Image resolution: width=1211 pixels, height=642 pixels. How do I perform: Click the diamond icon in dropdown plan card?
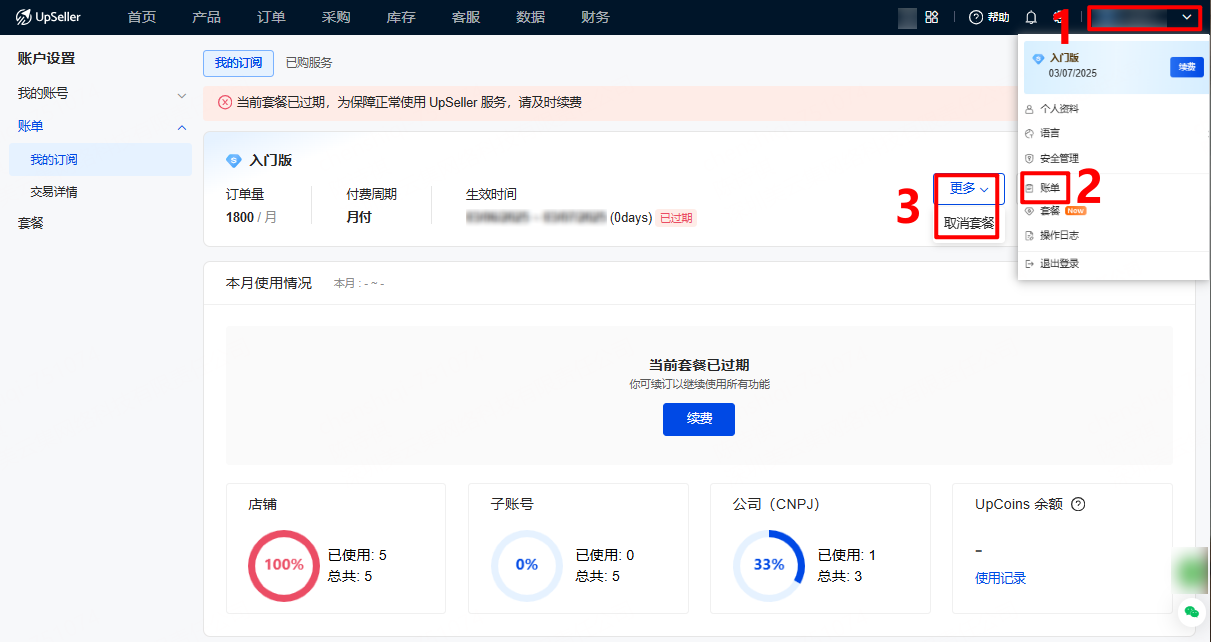[x=1038, y=59]
